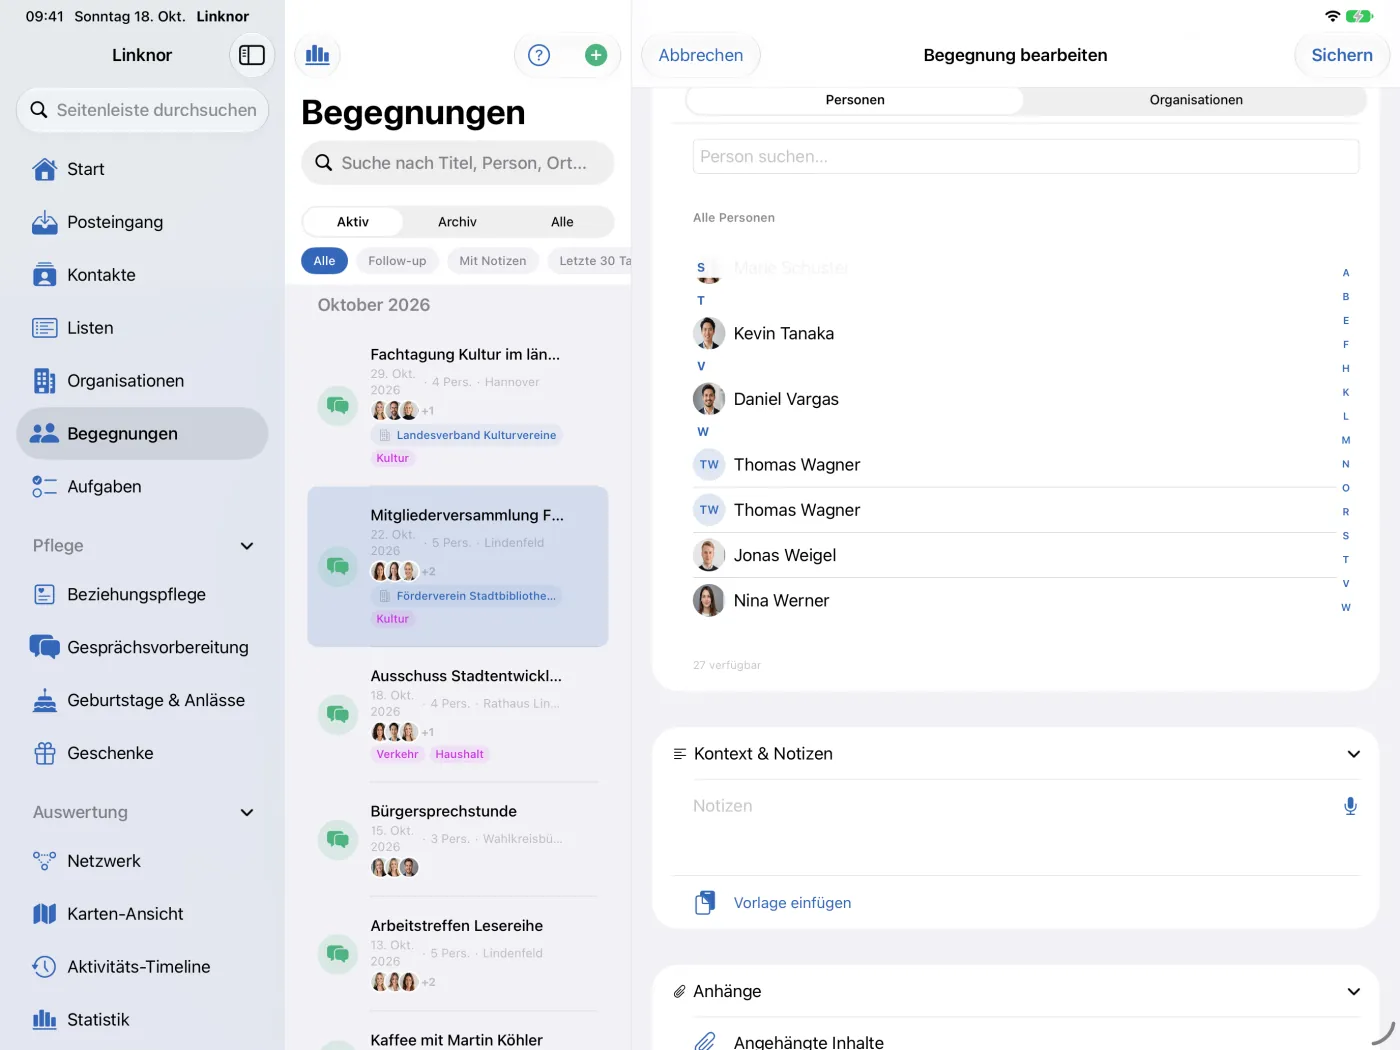Open Statistik in the sidebar
This screenshot has height=1050, width=1400.
point(142,1020)
